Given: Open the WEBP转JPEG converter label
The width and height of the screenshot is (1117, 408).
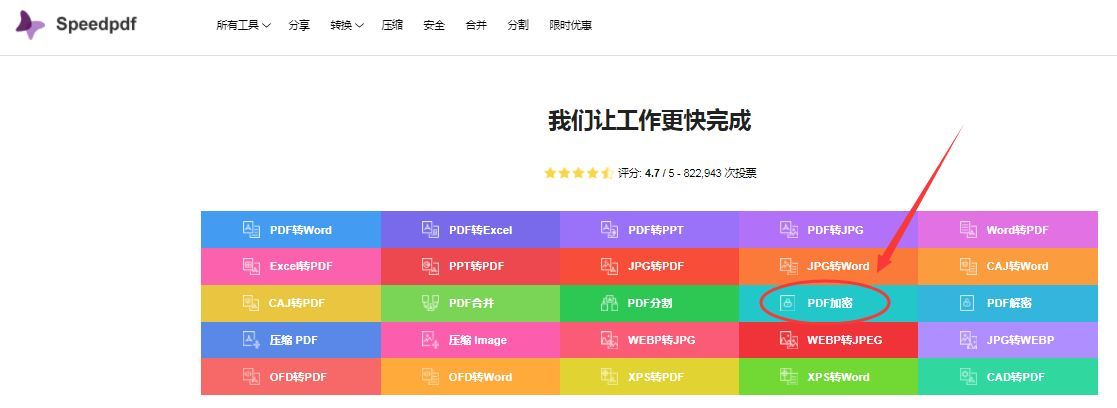Looking at the screenshot, I should [844, 340].
